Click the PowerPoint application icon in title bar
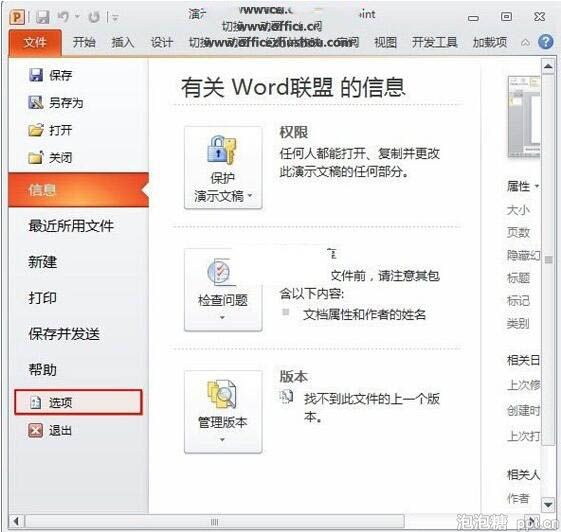Image resolution: width=561 pixels, height=532 pixels. point(17,16)
